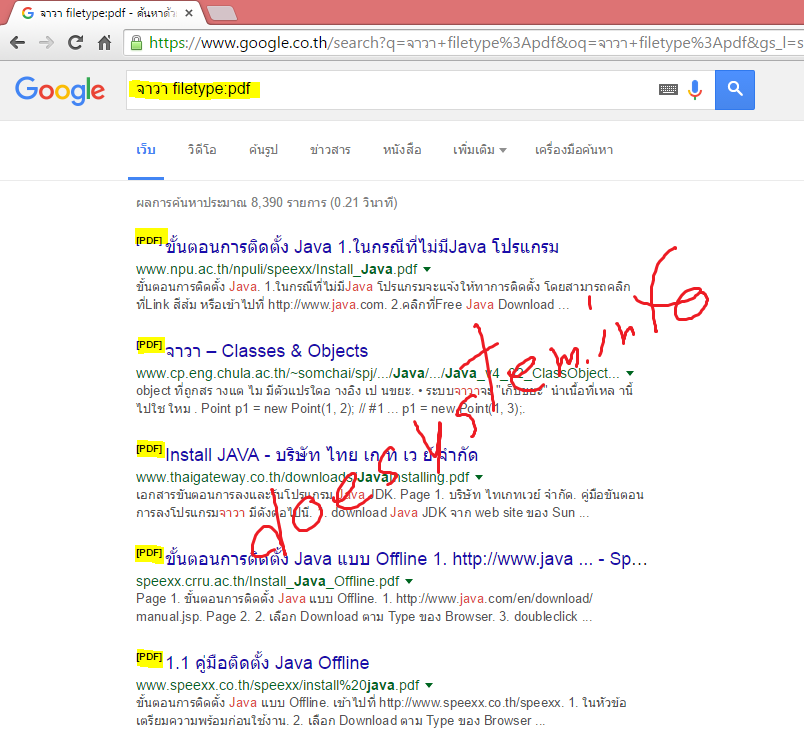Click the green padlock security icon
This screenshot has width=804, height=735.
click(x=136, y=43)
